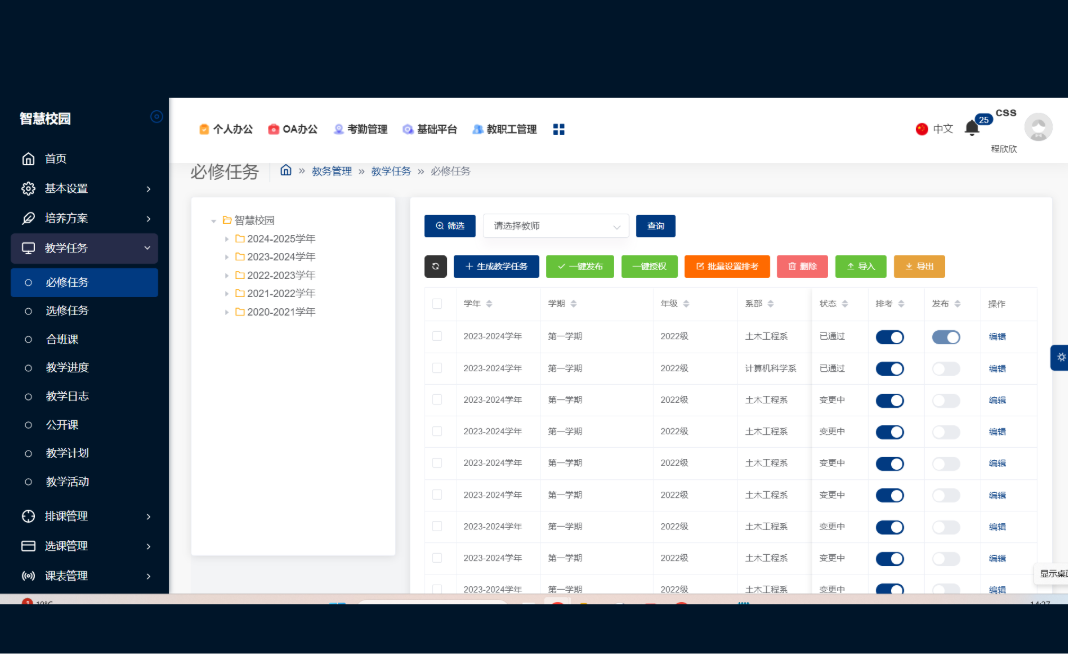Sort the table by 年级 column
Image resolution: width=1068 pixels, height=654 pixels.
tap(686, 304)
